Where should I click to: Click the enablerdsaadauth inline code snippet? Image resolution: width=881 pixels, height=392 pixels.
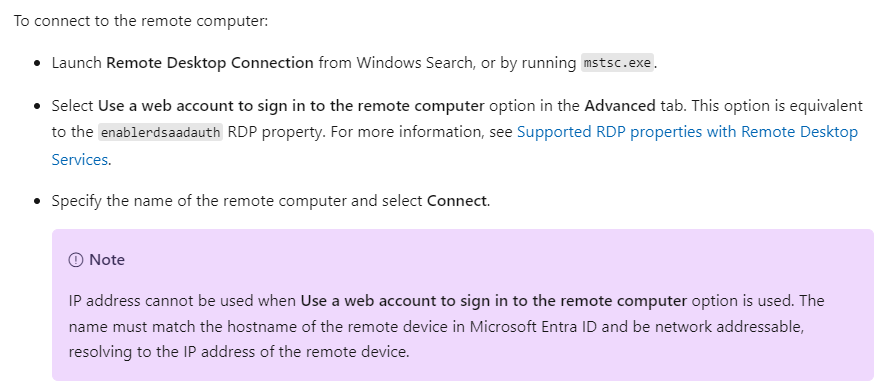pos(161,133)
